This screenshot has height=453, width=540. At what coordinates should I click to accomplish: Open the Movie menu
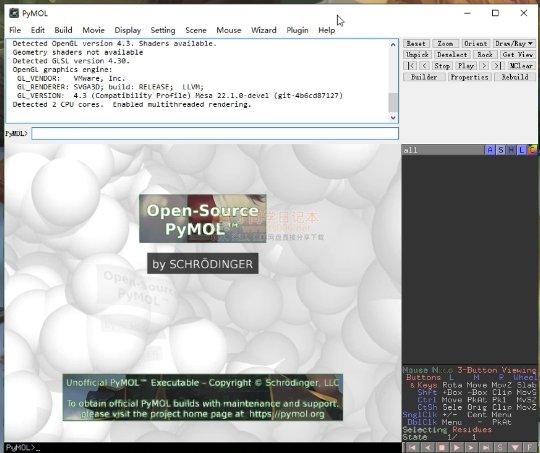coord(93,30)
